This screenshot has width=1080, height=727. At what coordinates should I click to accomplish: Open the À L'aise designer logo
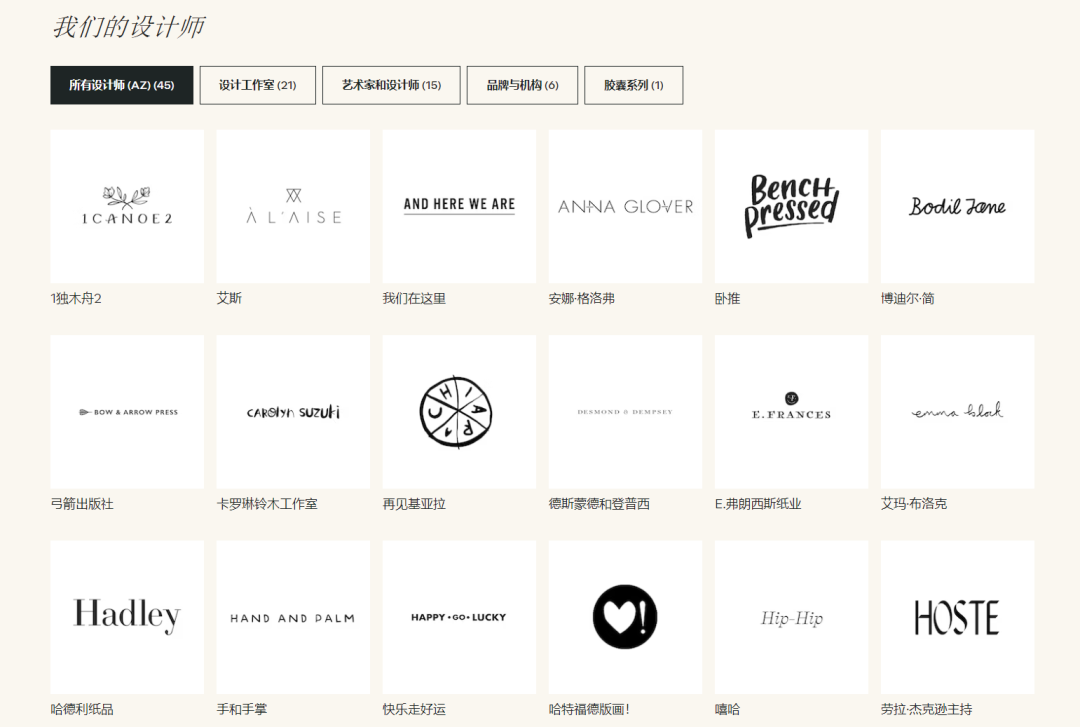click(x=293, y=206)
